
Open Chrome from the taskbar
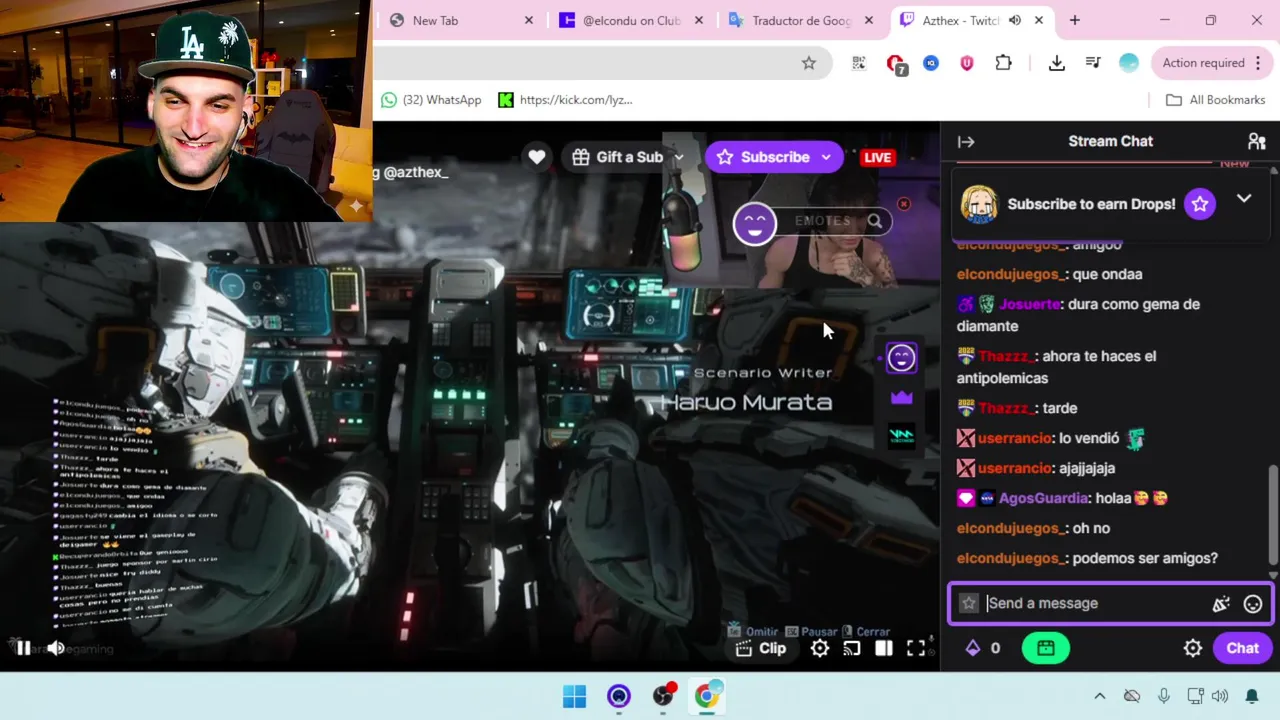point(707,696)
